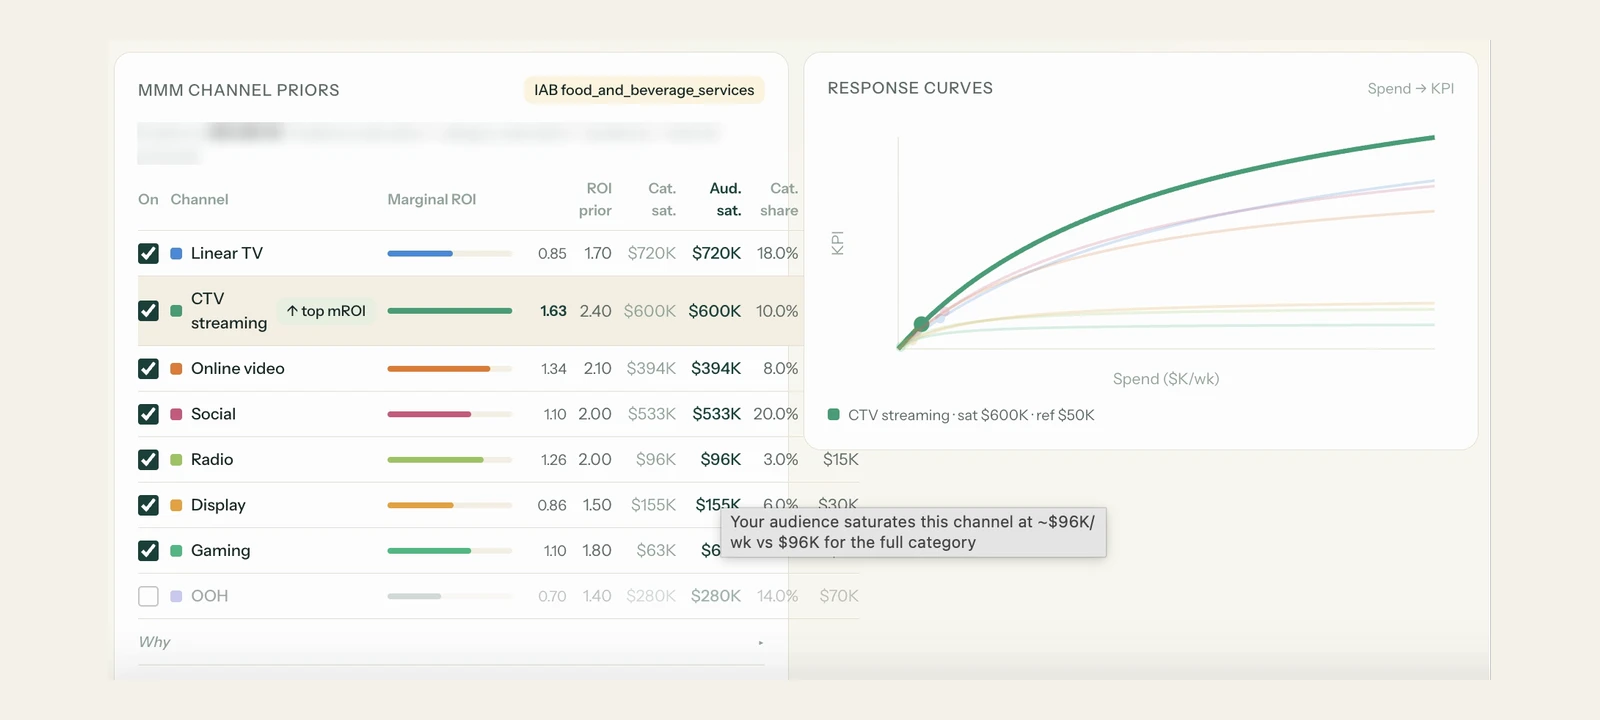This screenshot has width=1600, height=720.
Task: Toggle off the Social channel checkbox
Action: pyautogui.click(x=148, y=414)
